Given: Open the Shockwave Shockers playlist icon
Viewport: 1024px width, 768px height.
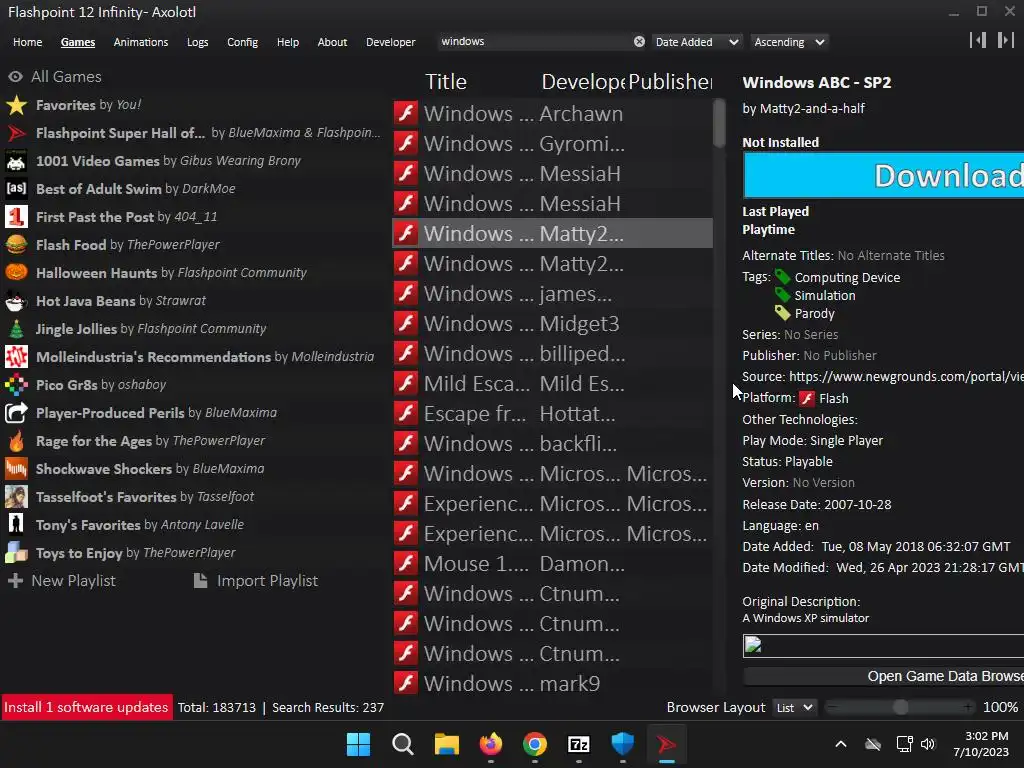Looking at the screenshot, I should tap(16, 469).
